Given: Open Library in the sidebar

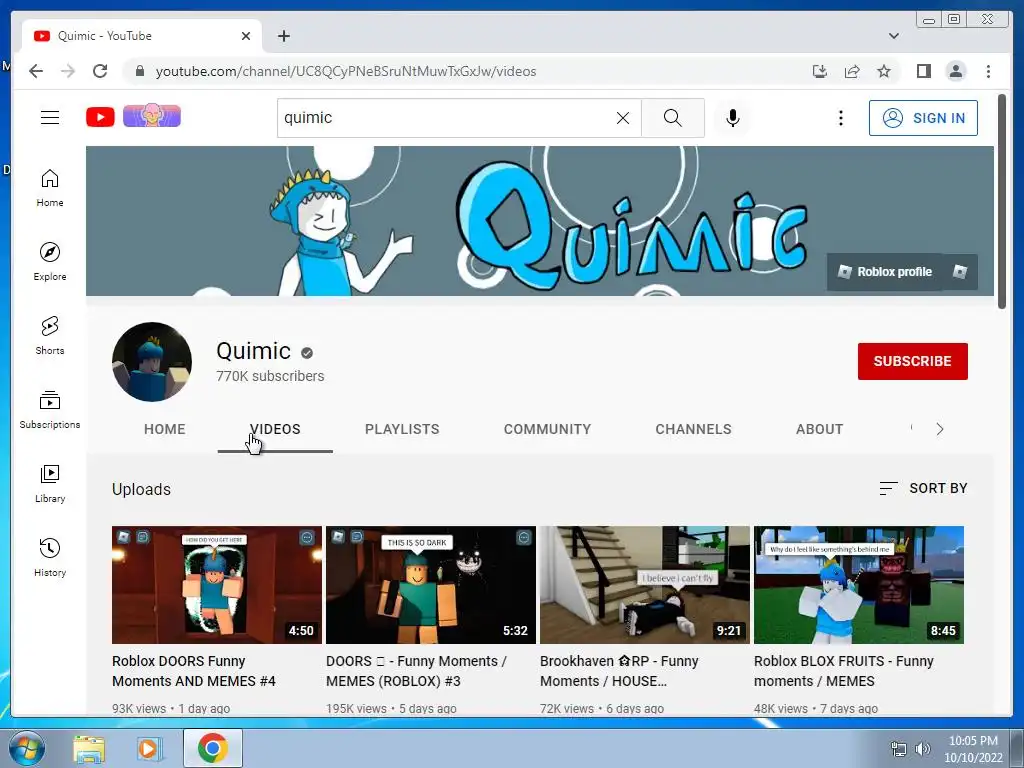Looking at the screenshot, I should click(50, 483).
